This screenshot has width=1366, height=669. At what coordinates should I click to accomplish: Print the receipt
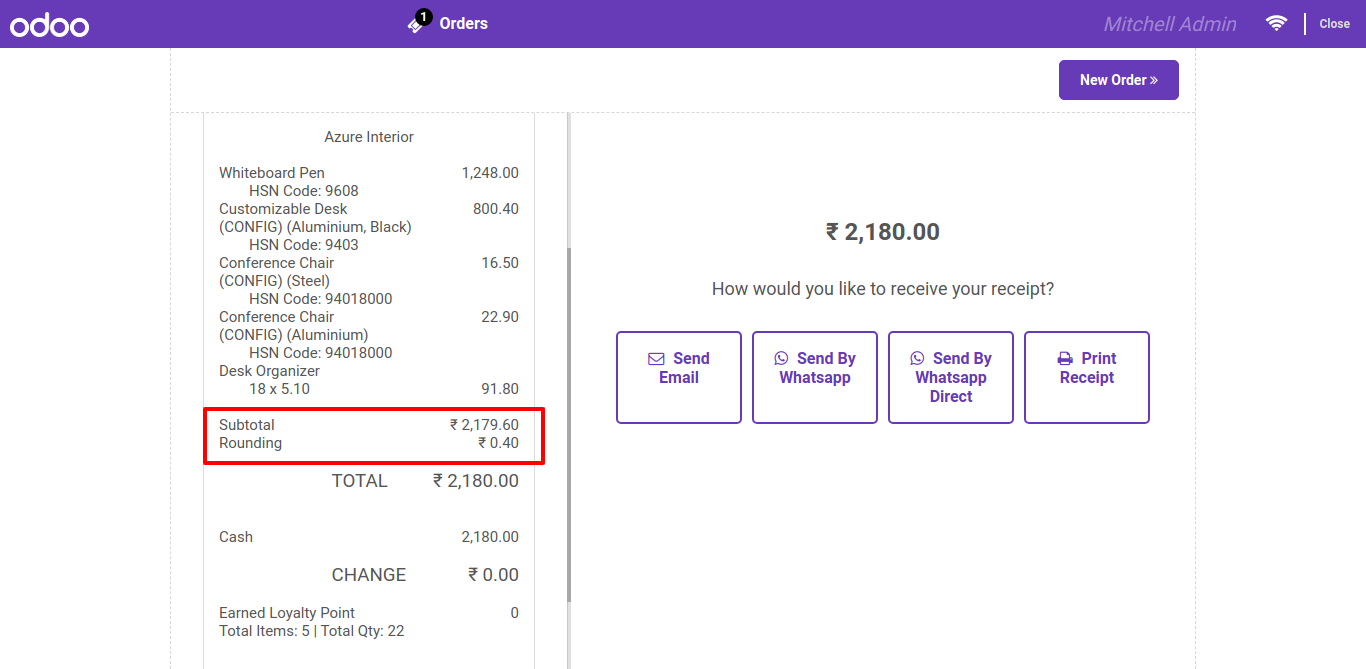(x=1087, y=378)
